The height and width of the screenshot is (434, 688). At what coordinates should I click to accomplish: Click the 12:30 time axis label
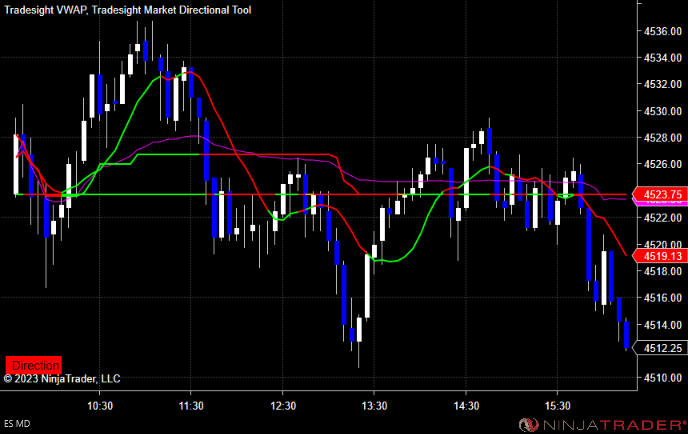point(283,406)
